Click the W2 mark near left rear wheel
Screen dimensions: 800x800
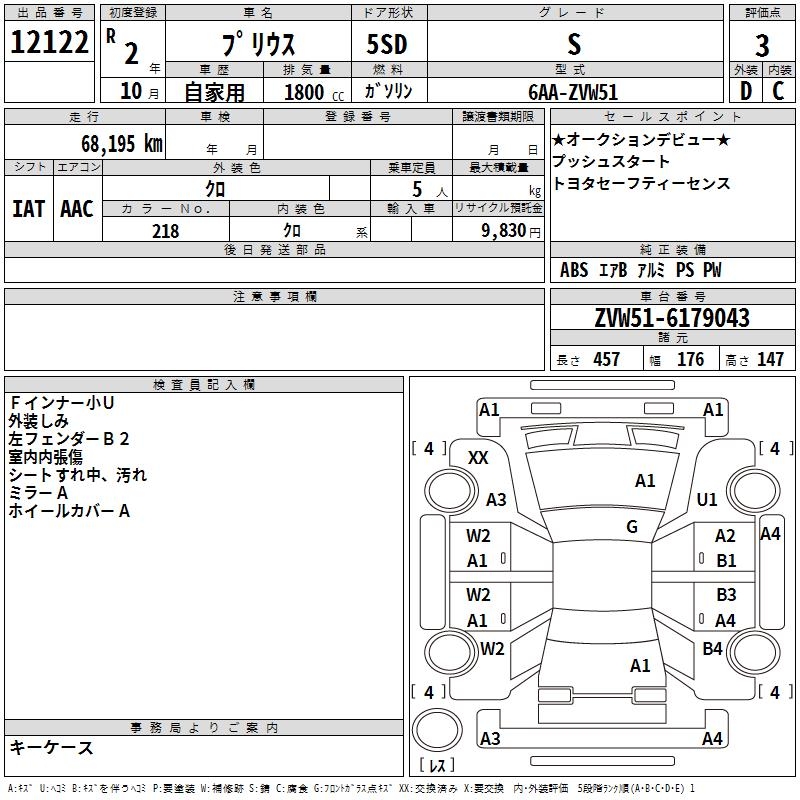[x=492, y=648]
